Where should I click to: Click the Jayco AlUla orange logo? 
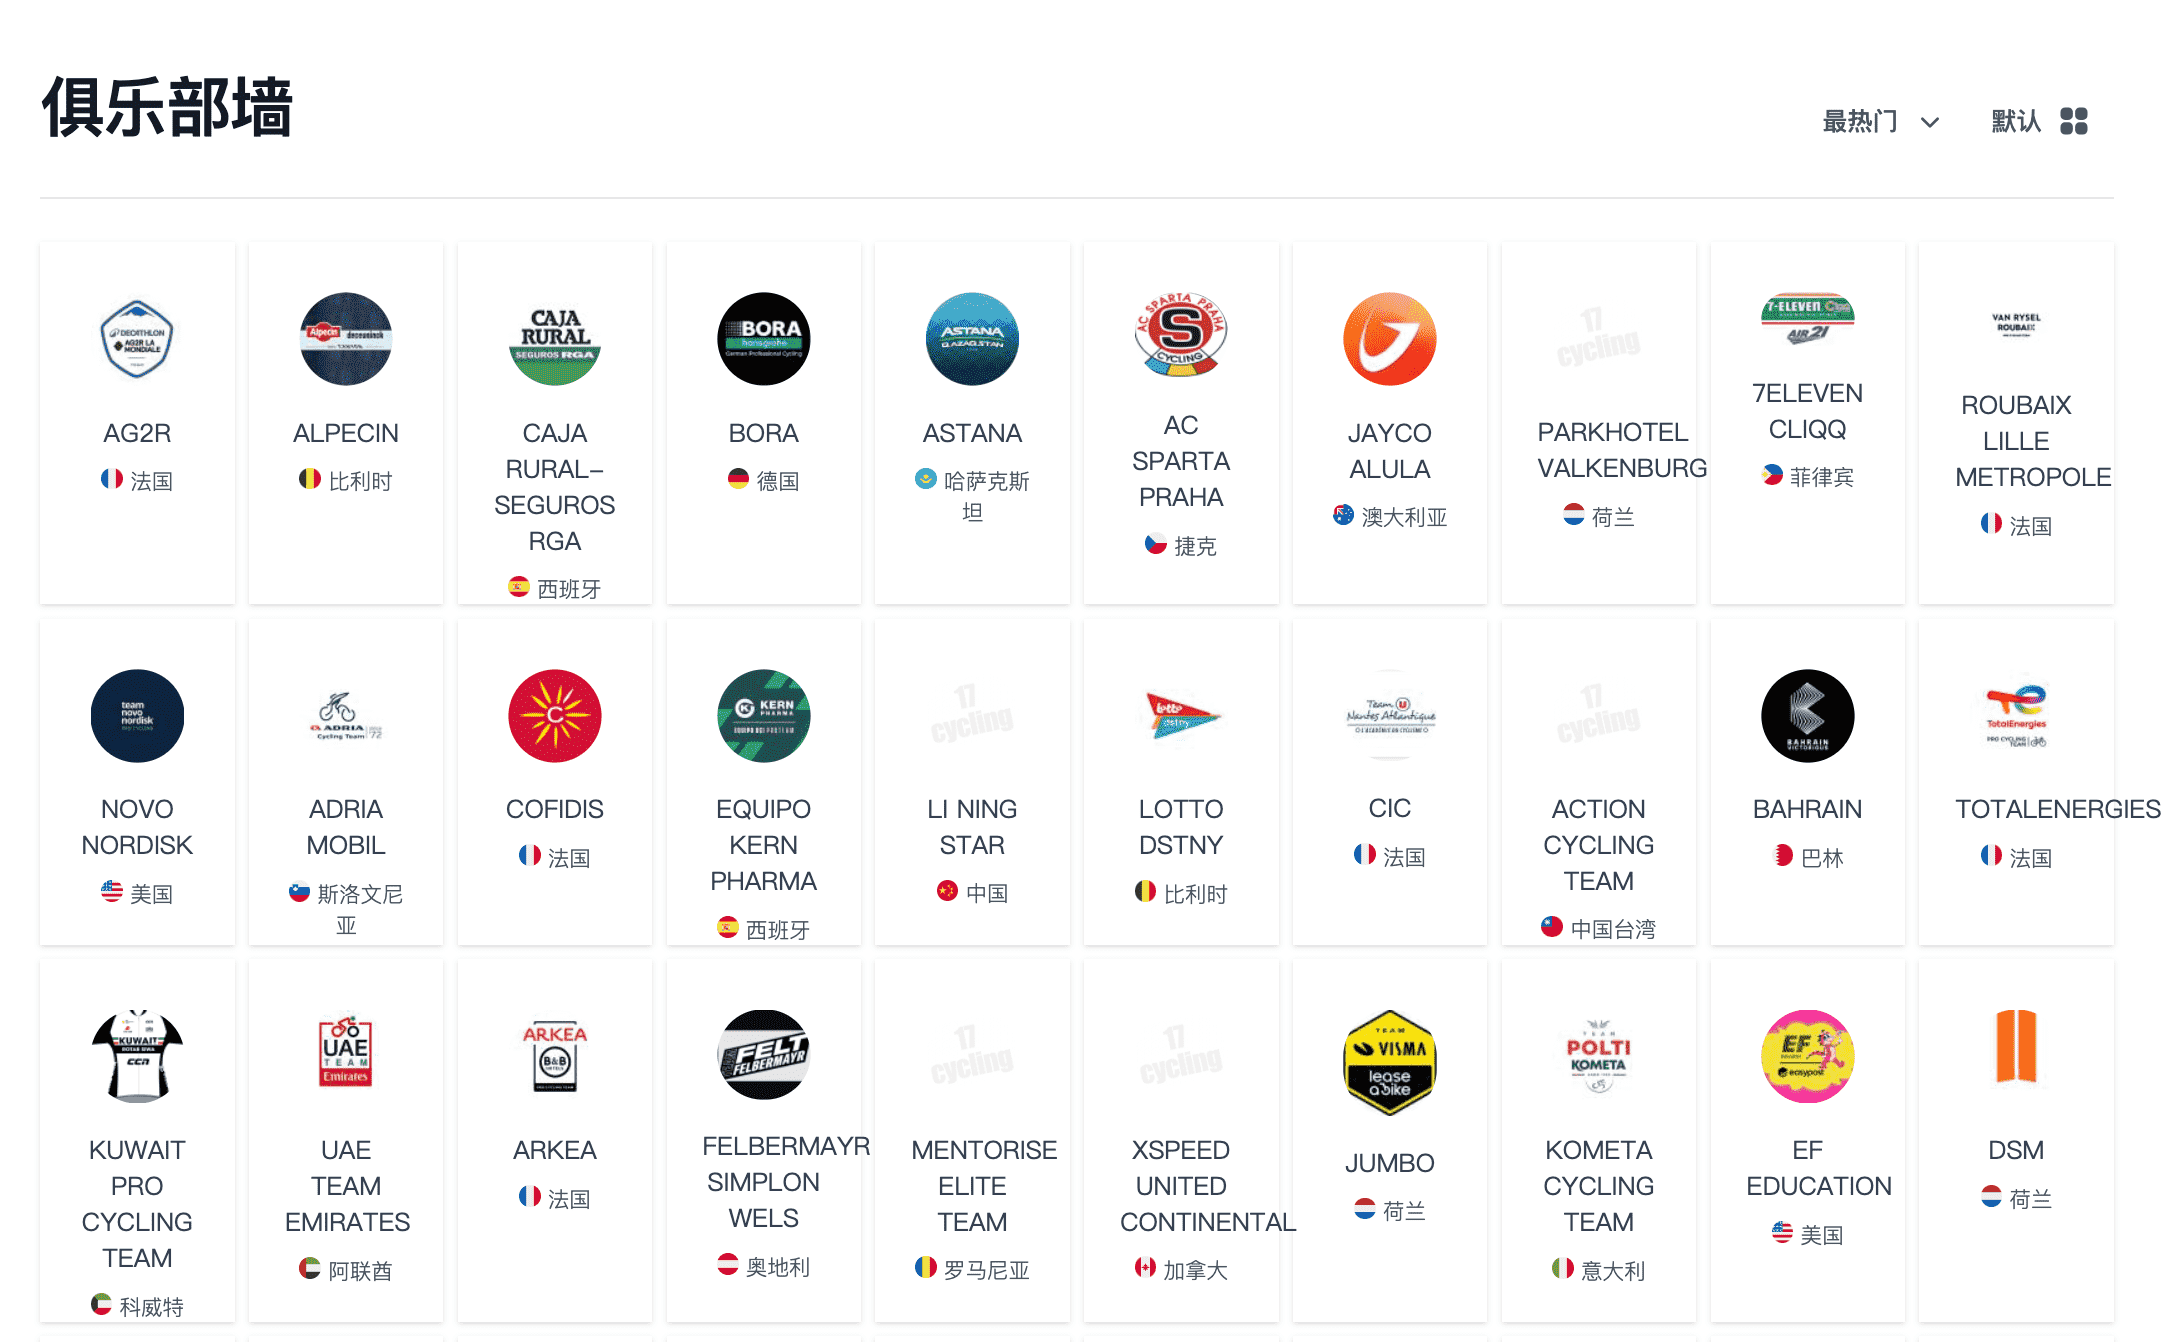pyautogui.click(x=1389, y=339)
